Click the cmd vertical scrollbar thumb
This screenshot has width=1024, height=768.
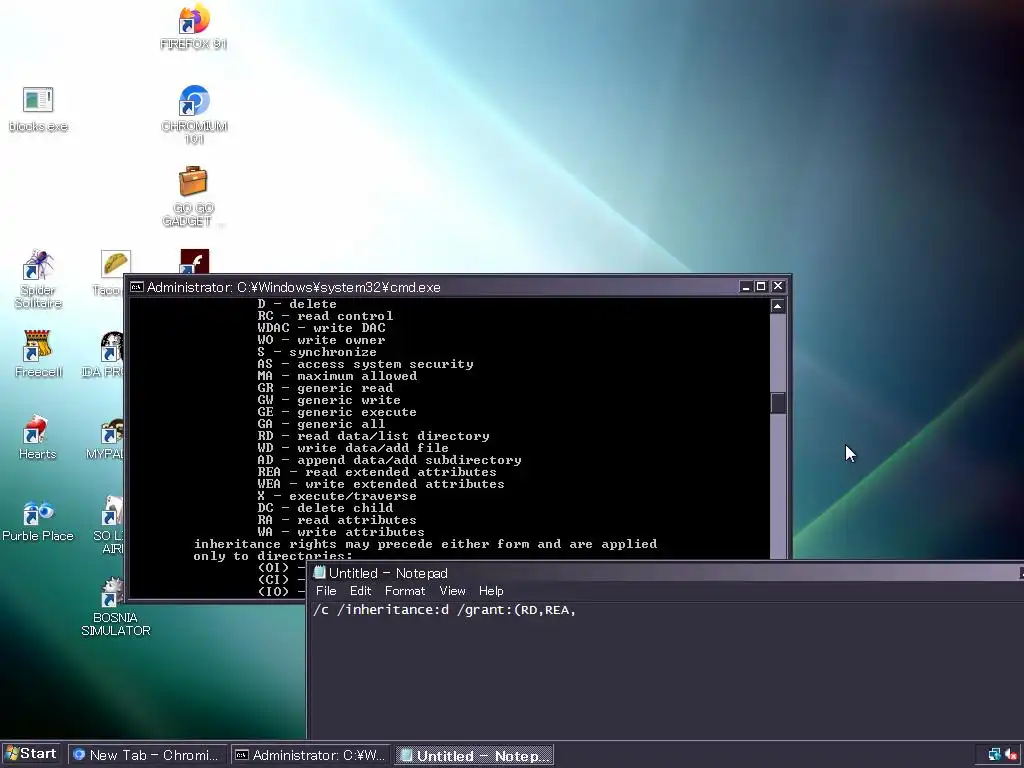[778, 402]
